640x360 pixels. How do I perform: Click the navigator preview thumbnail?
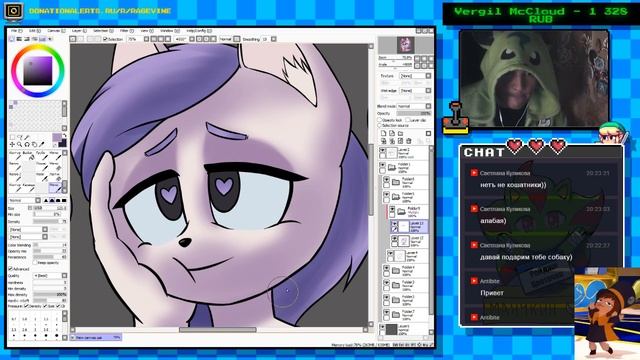click(x=405, y=44)
